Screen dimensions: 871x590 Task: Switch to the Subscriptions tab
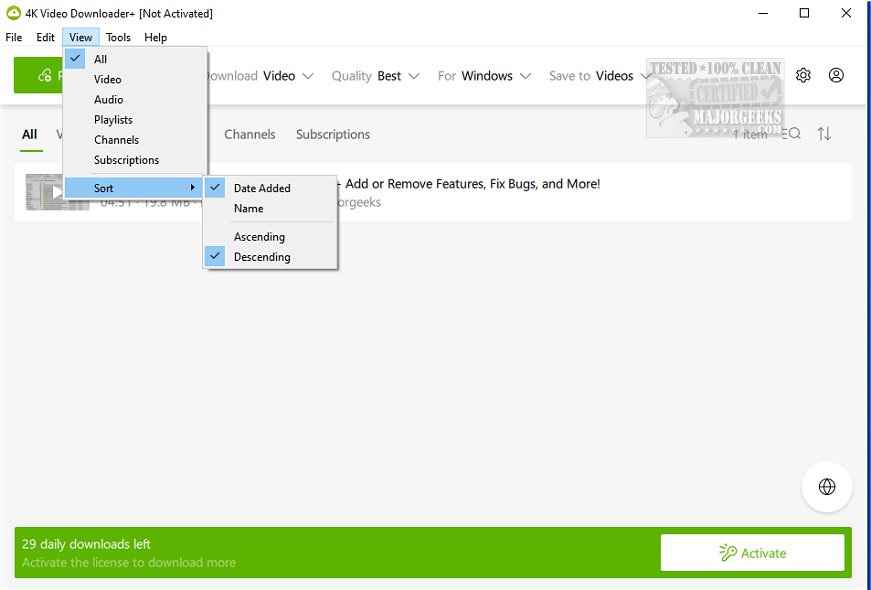pyautogui.click(x=333, y=134)
